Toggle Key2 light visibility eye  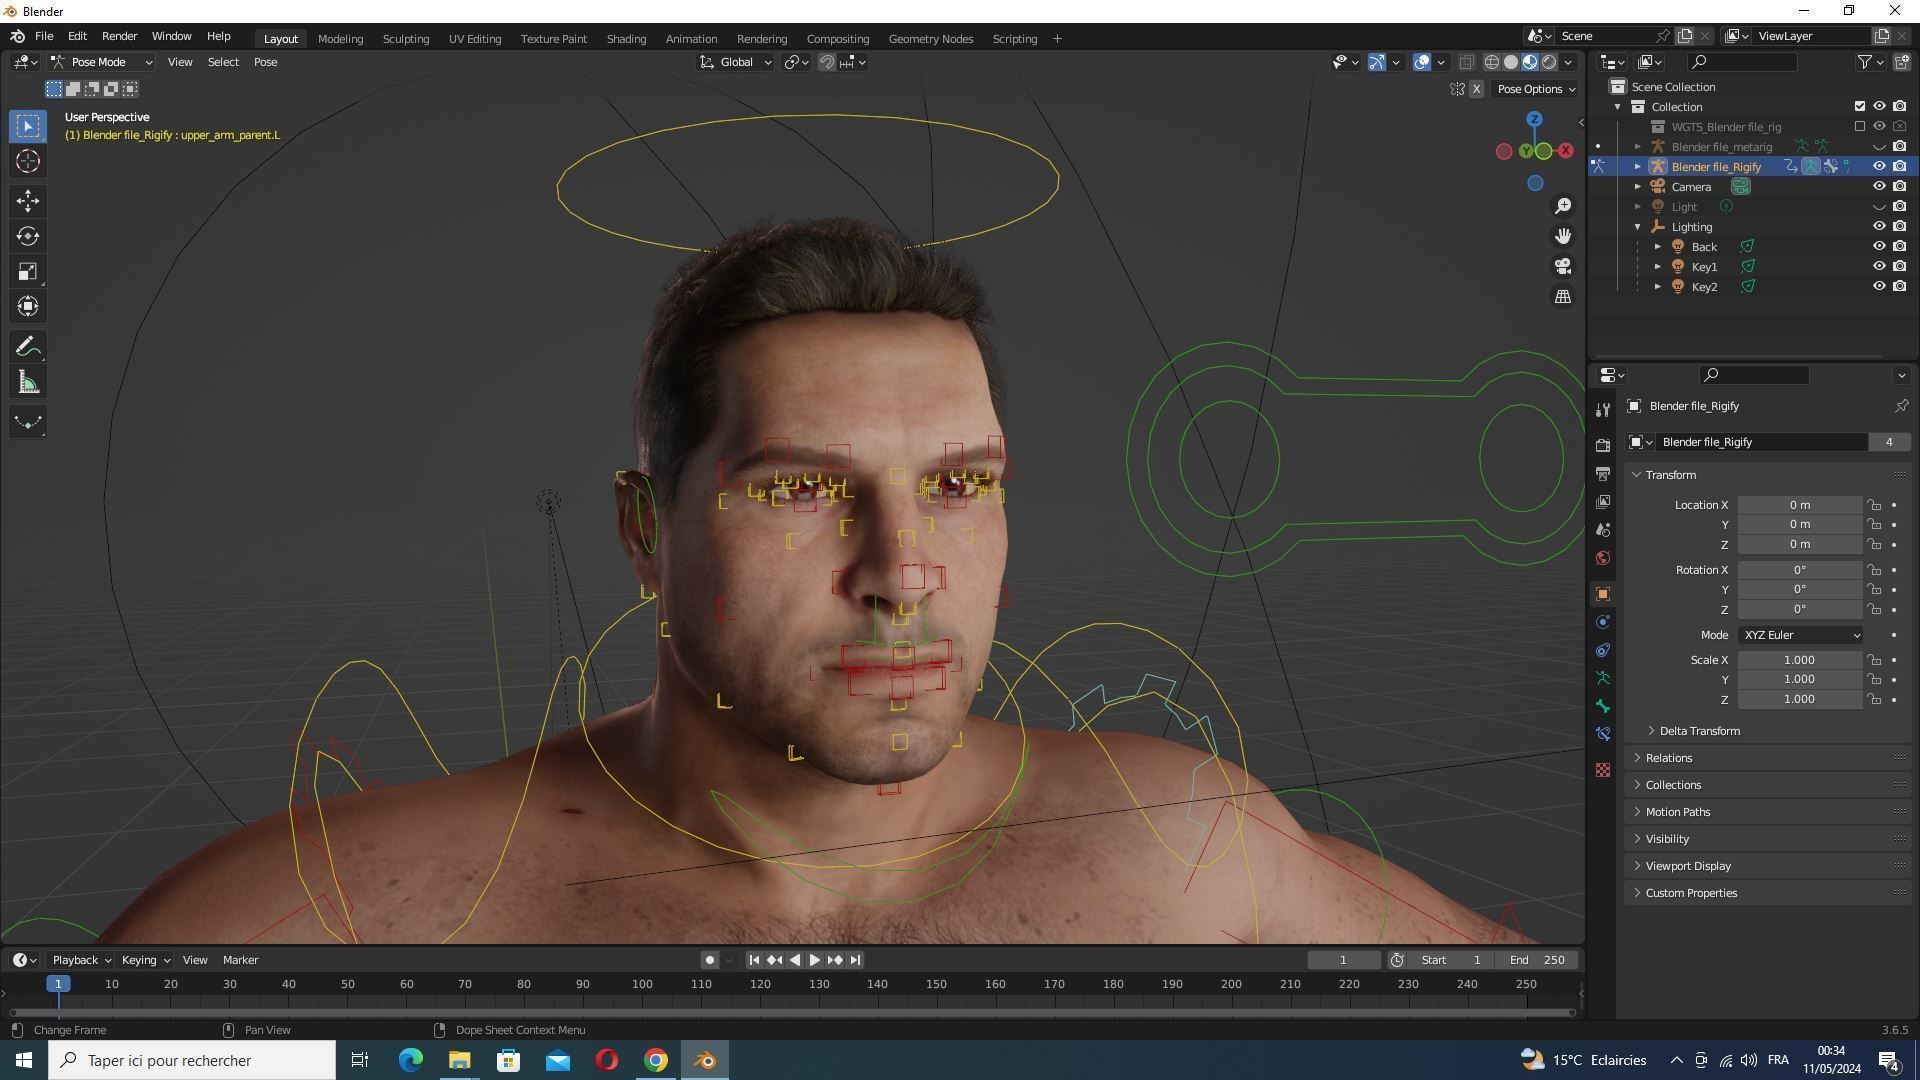1879,287
